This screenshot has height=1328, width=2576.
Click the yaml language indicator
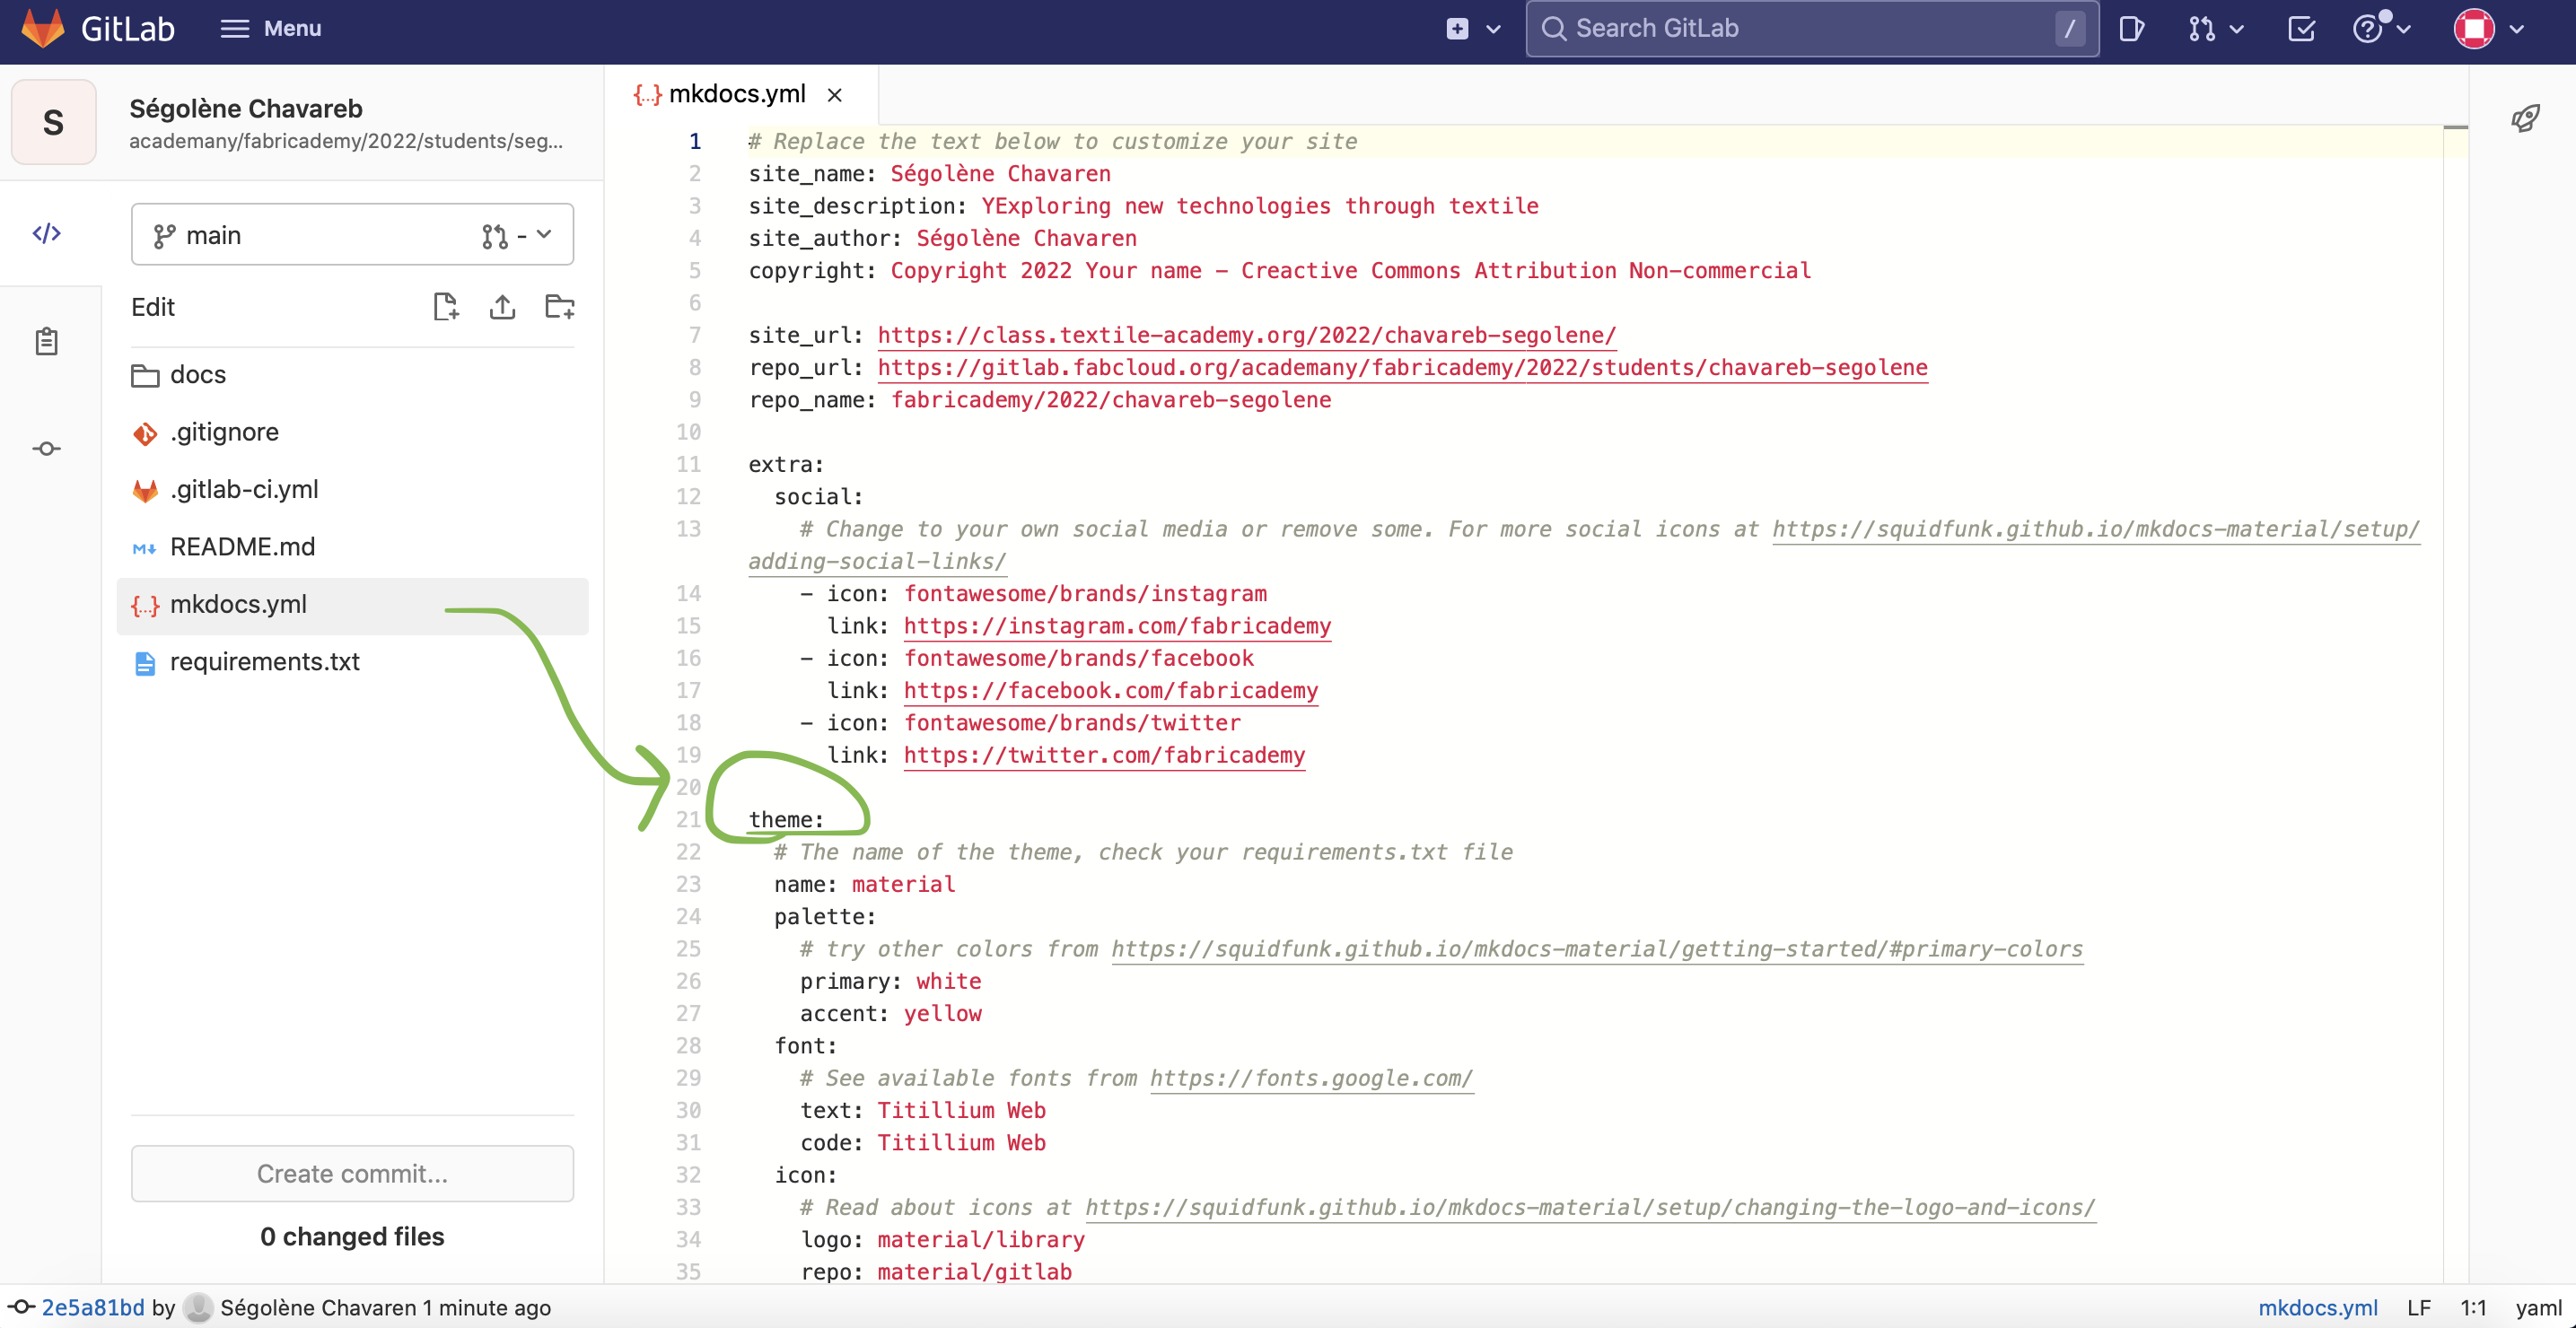click(x=2538, y=1307)
